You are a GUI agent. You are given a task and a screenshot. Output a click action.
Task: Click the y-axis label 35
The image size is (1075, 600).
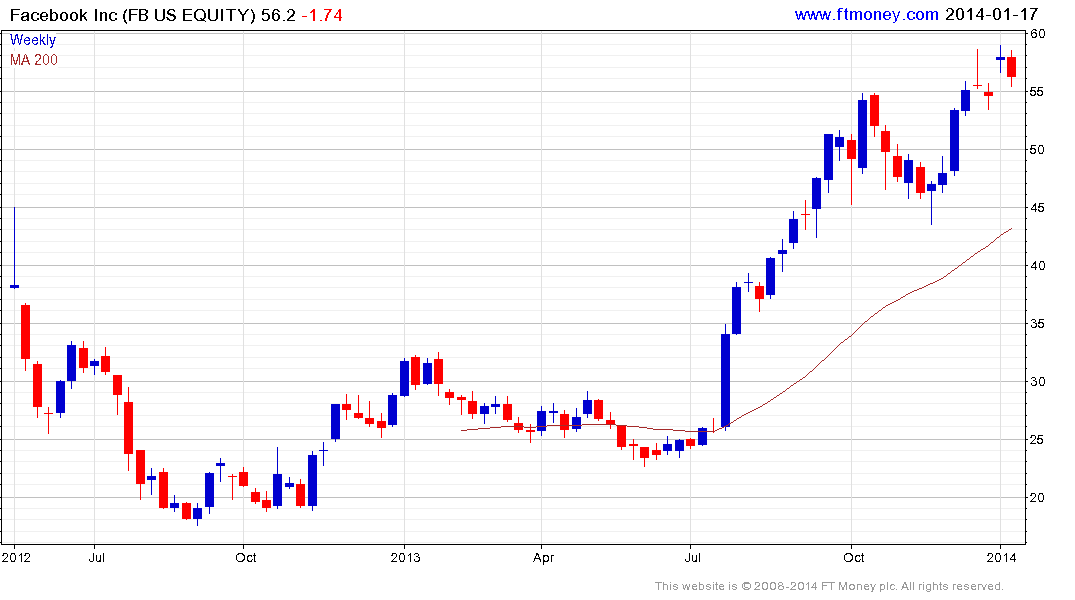click(1038, 324)
